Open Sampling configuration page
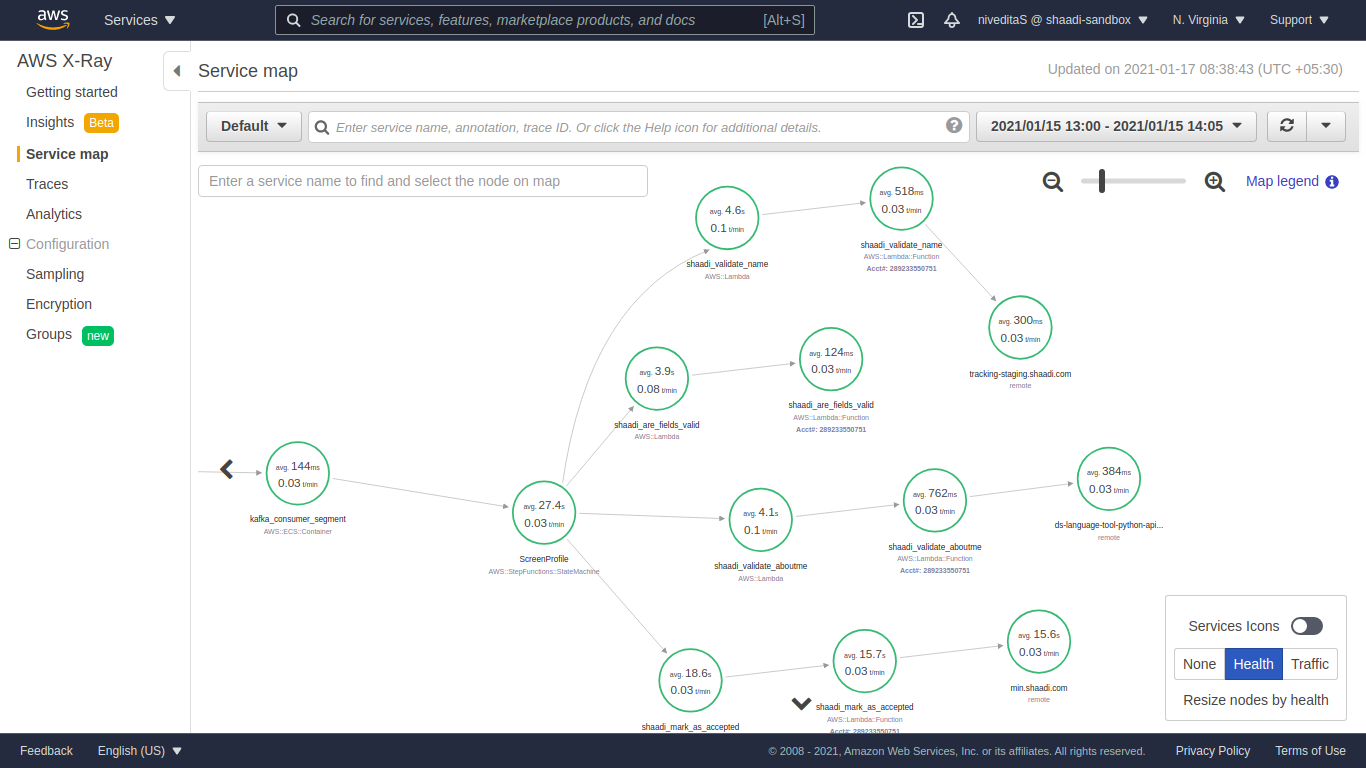Image resolution: width=1366 pixels, height=768 pixels. pyautogui.click(x=55, y=274)
